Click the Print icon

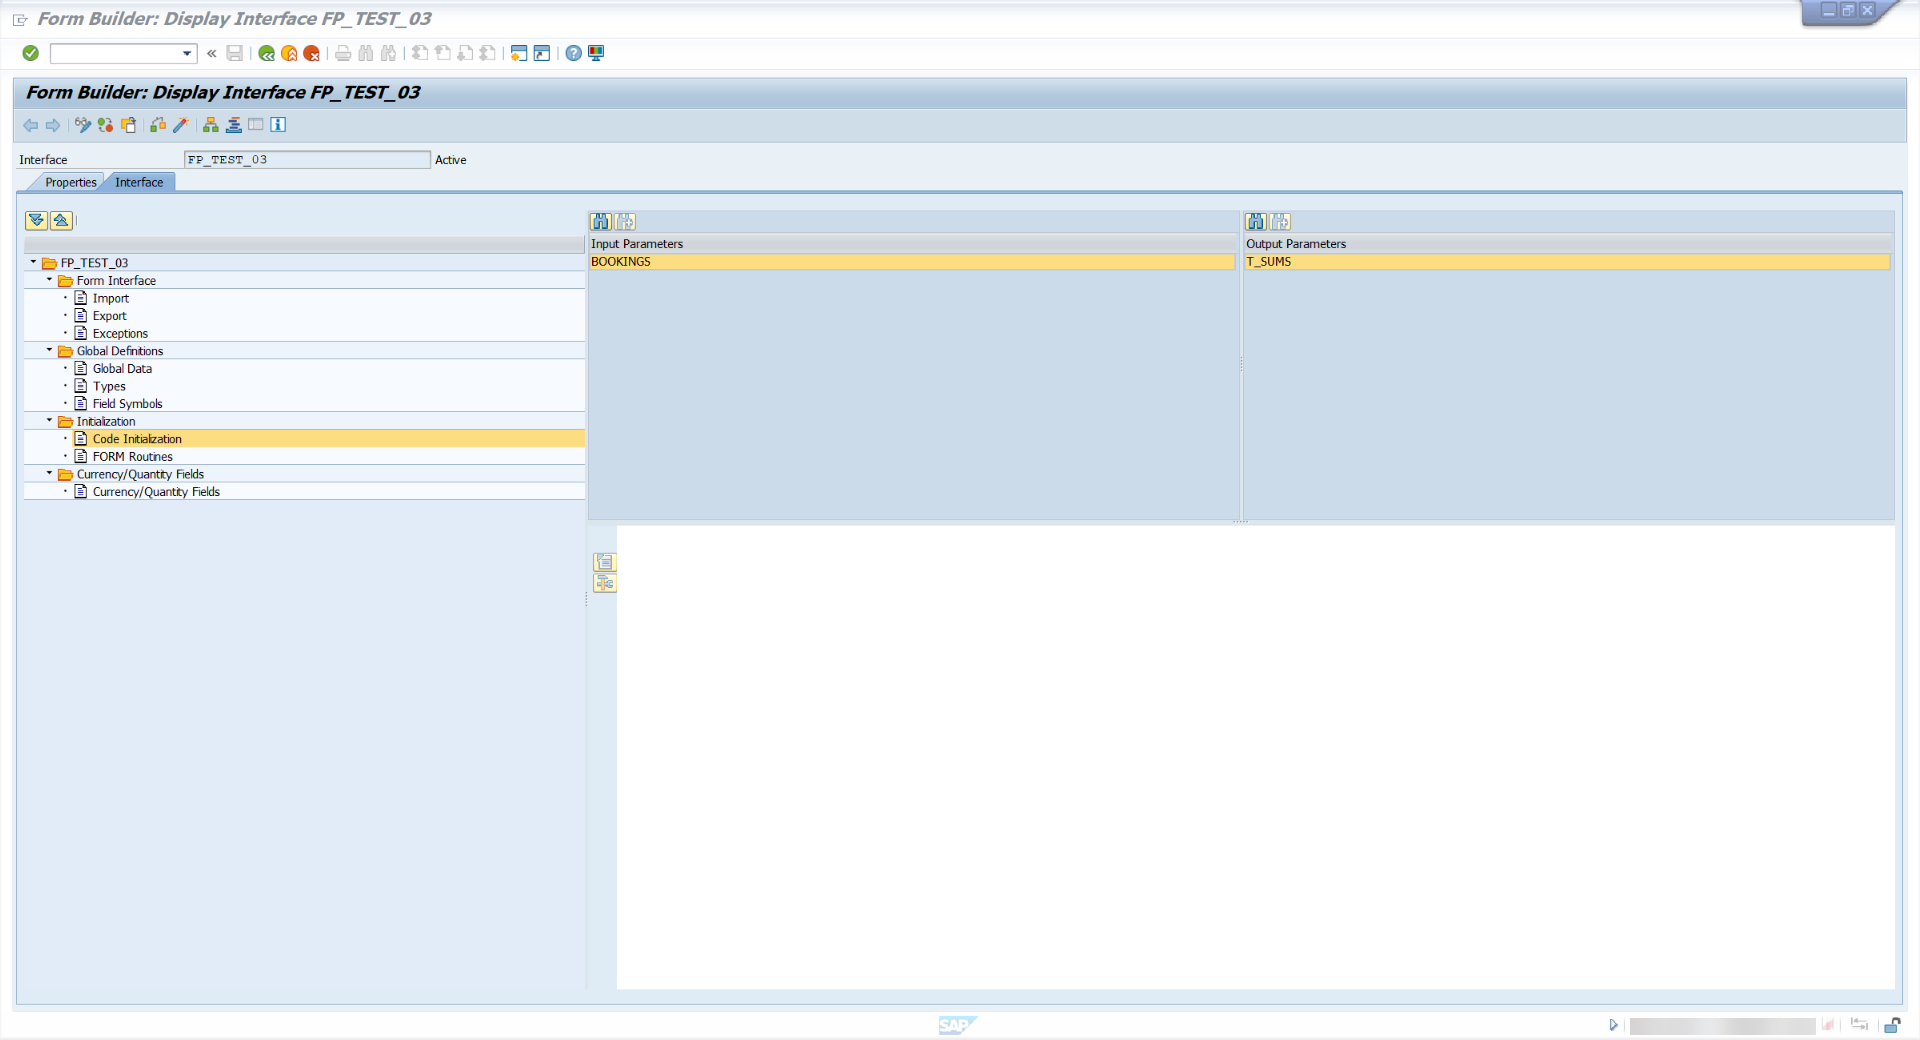tap(343, 53)
